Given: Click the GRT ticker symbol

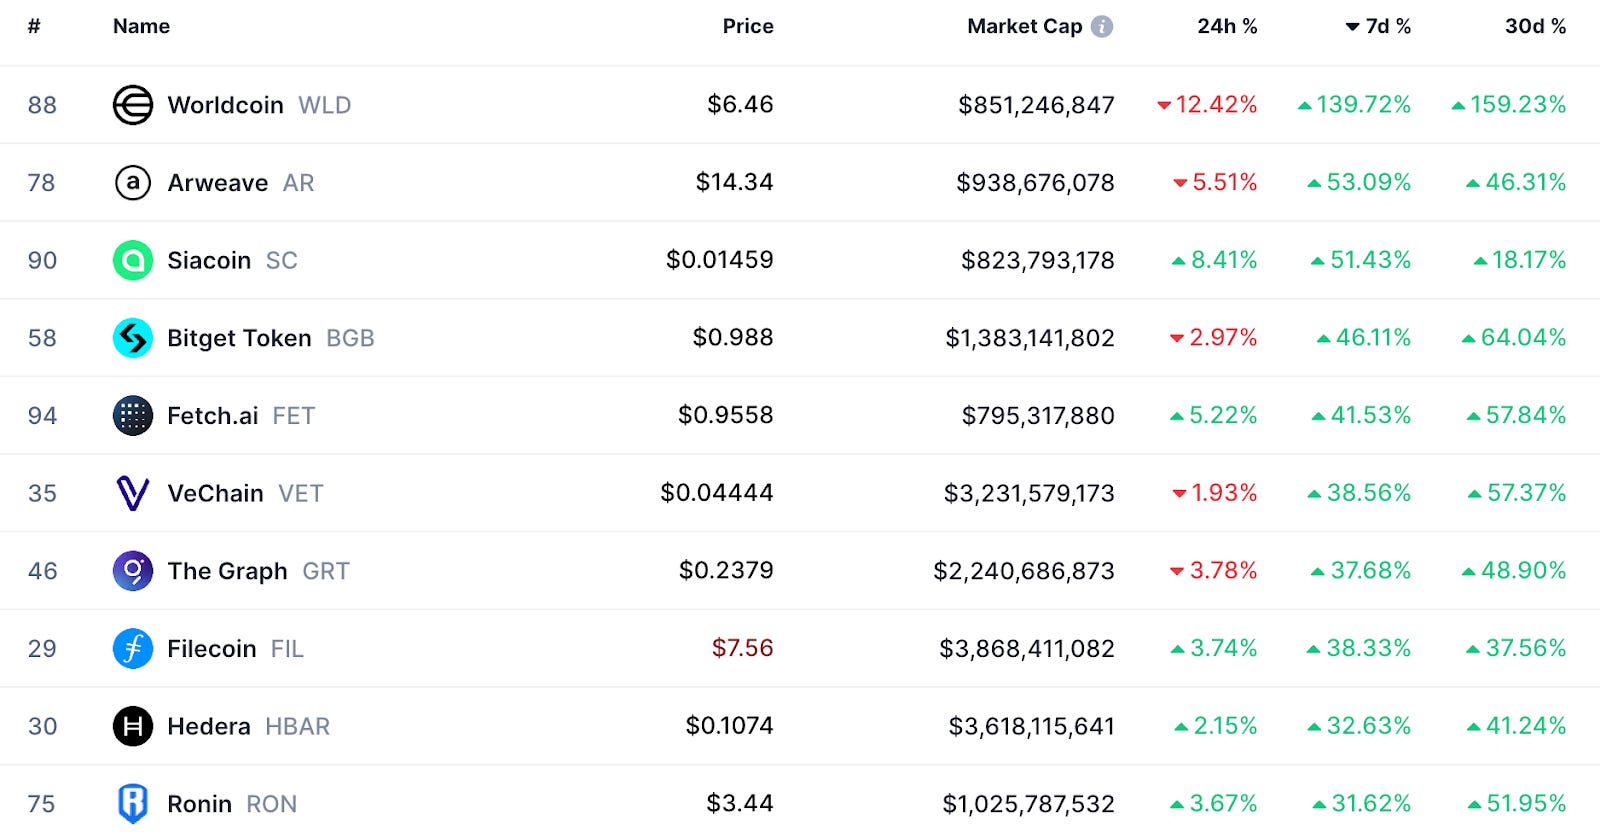Looking at the screenshot, I should point(326,571).
